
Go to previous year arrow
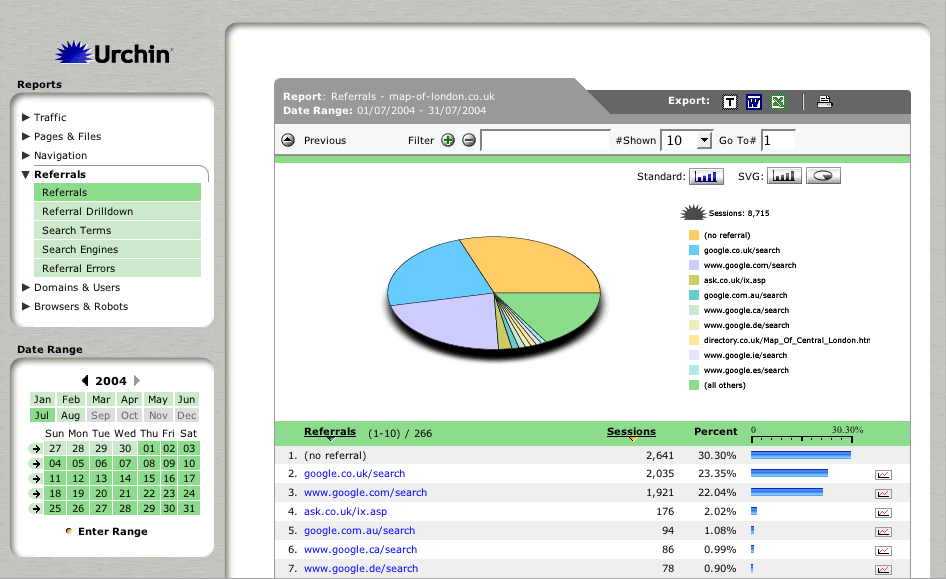[x=85, y=381]
